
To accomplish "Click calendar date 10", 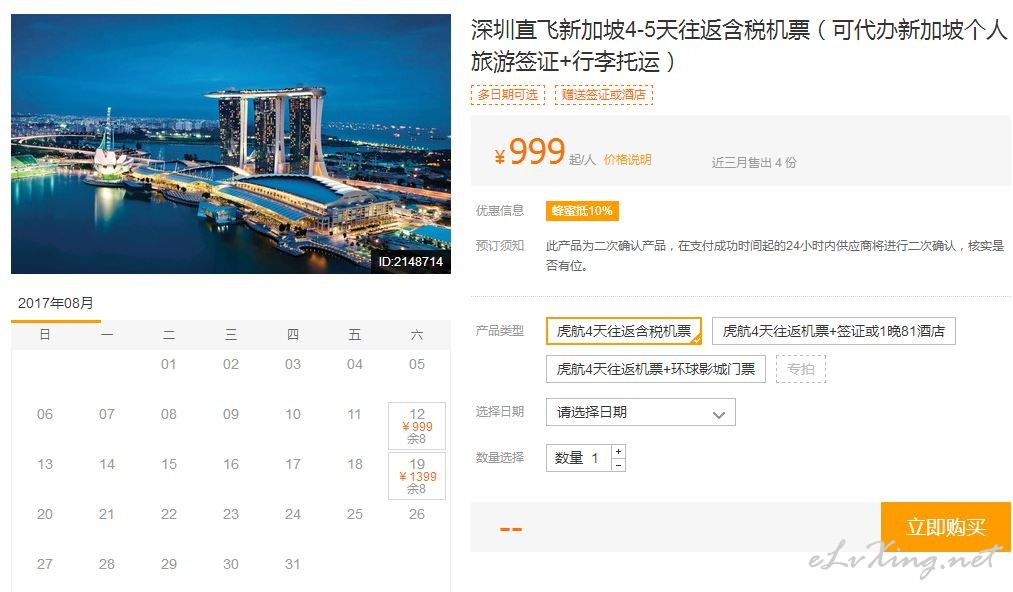I will pos(293,414).
